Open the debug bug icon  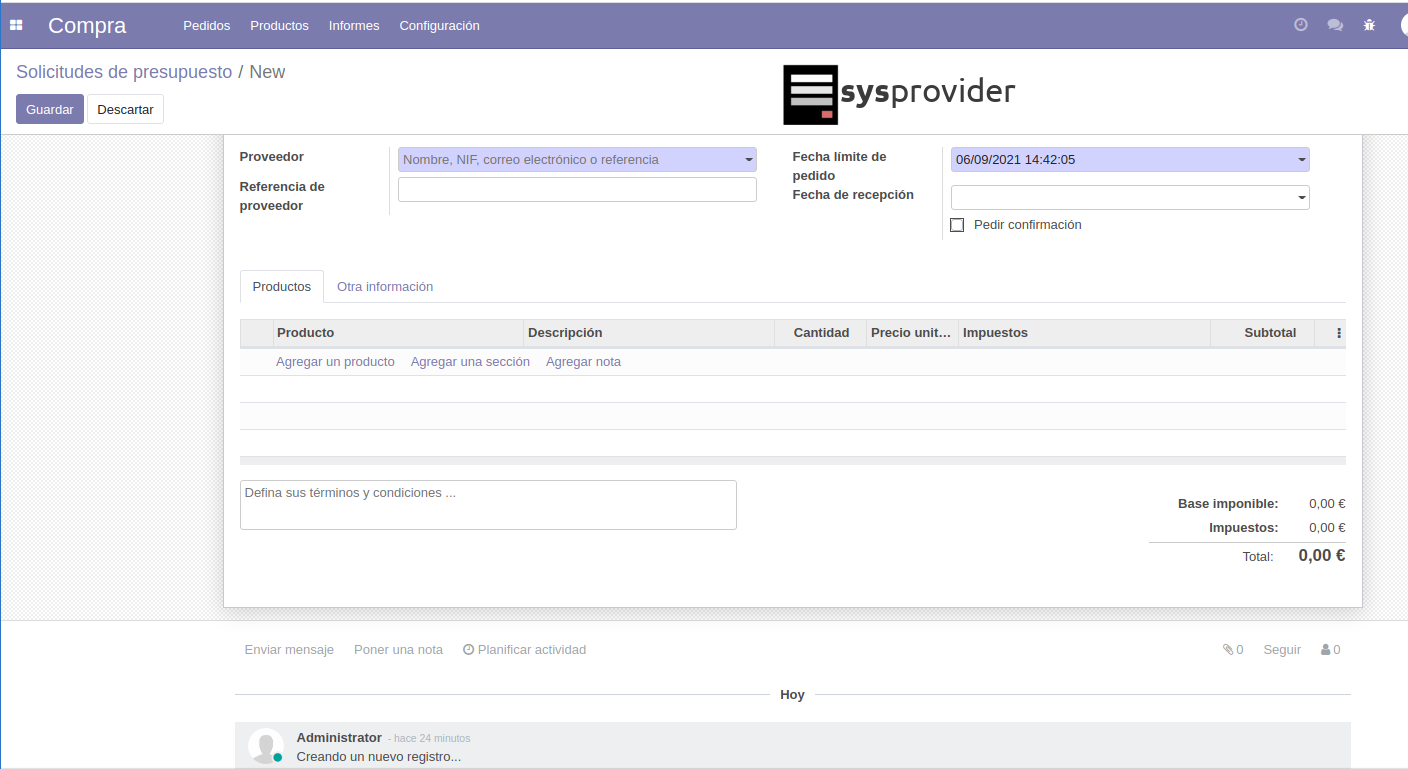tap(1369, 25)
